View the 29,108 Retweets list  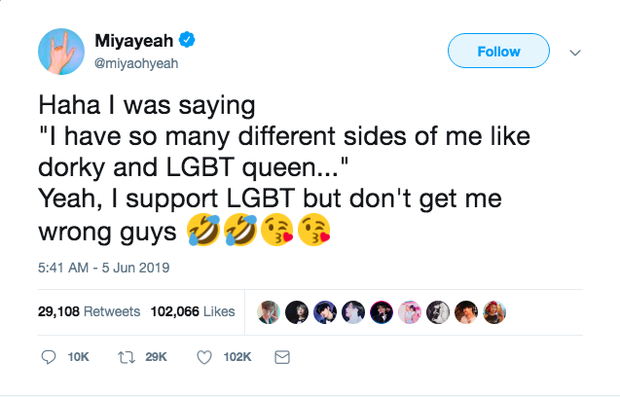pyautogui.click(x=89, y=312)
